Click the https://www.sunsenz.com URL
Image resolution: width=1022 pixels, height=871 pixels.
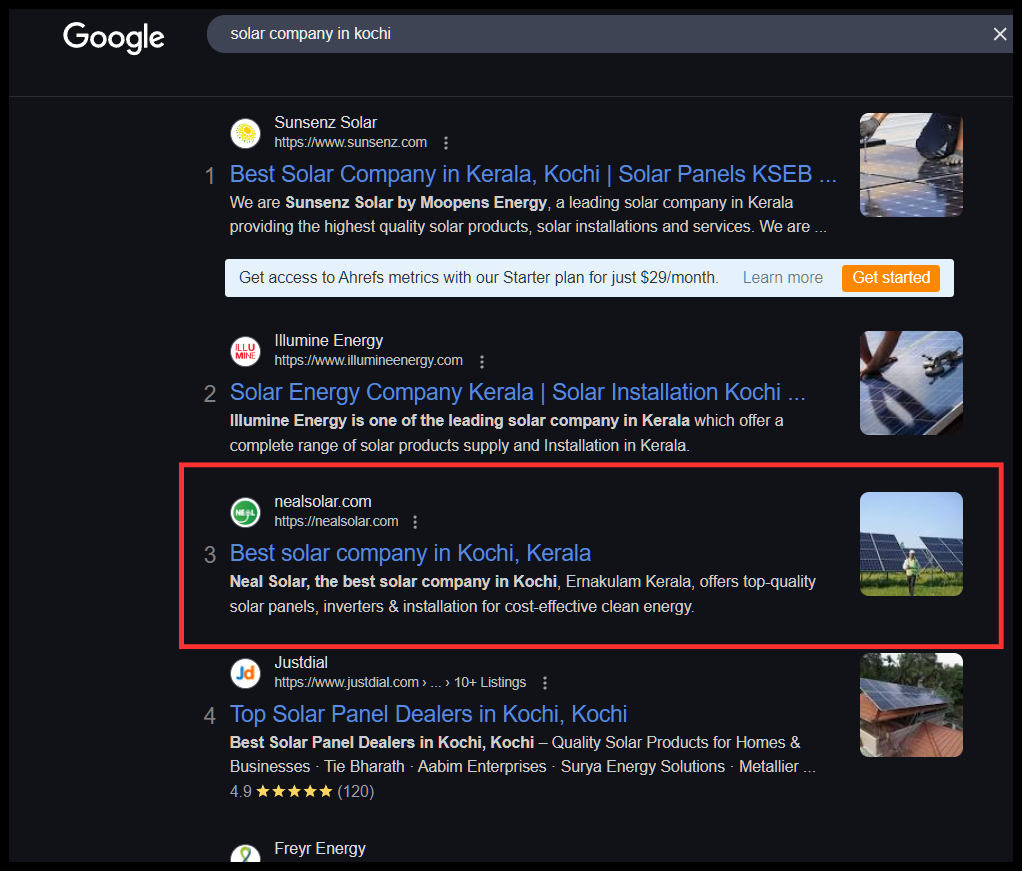(x=351, y=143)
